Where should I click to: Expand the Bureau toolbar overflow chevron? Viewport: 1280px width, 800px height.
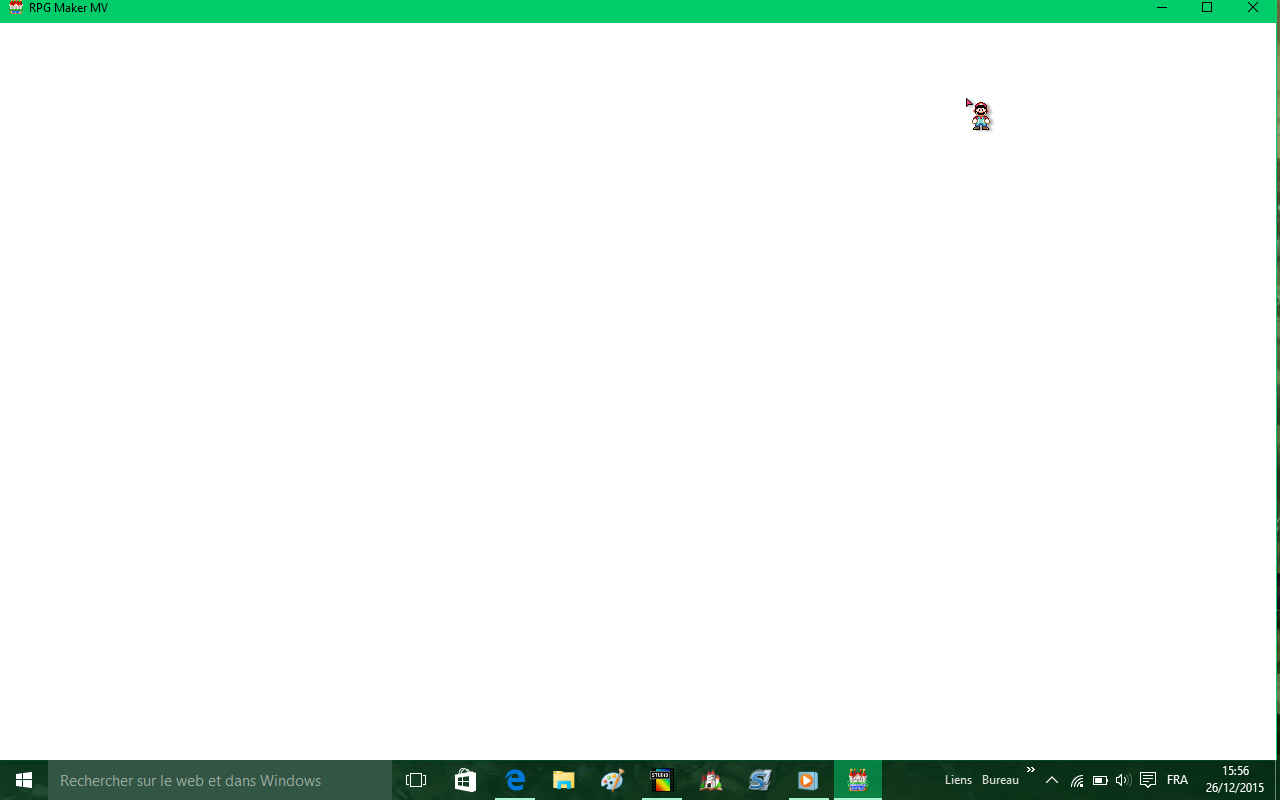[x=1030, y=770]
